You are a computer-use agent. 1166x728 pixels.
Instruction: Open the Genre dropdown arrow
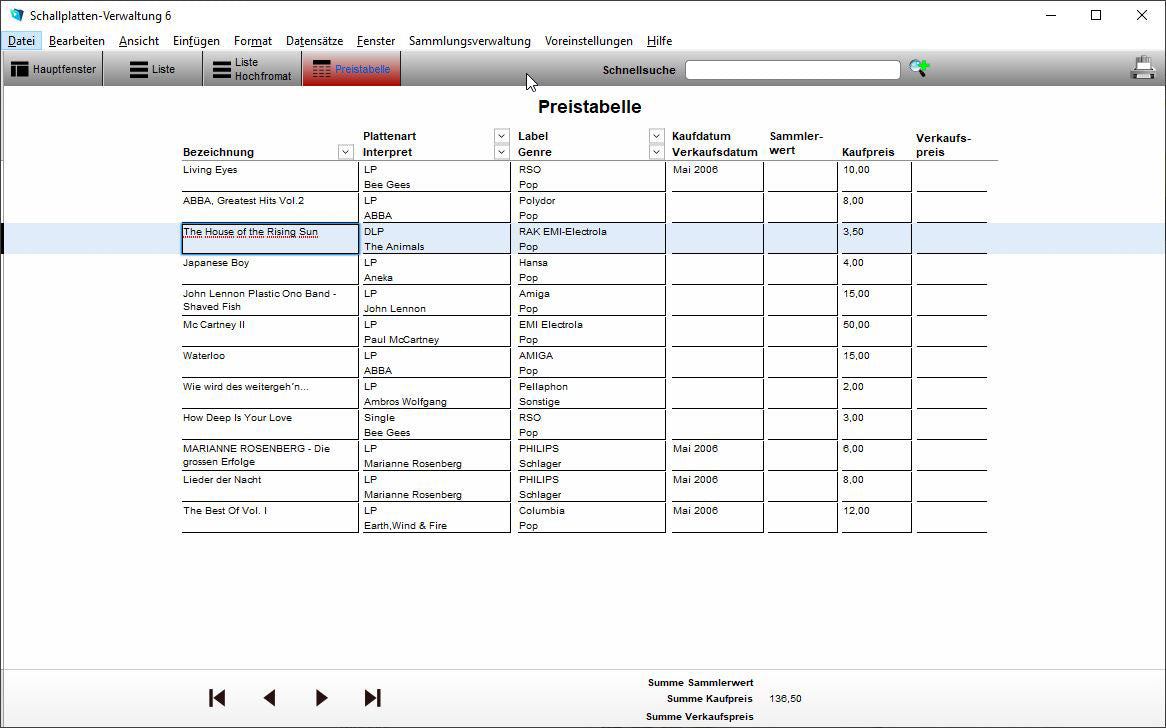(x=657, y=152)
